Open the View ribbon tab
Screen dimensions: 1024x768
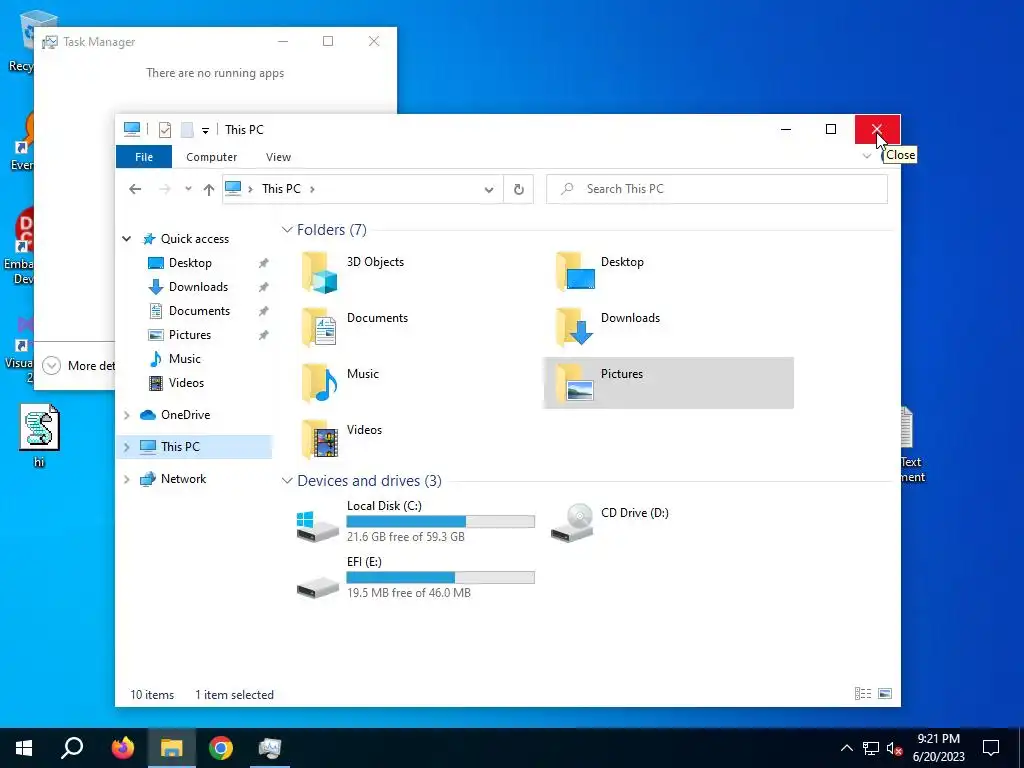pyautogui.click(x=278, y=157)
